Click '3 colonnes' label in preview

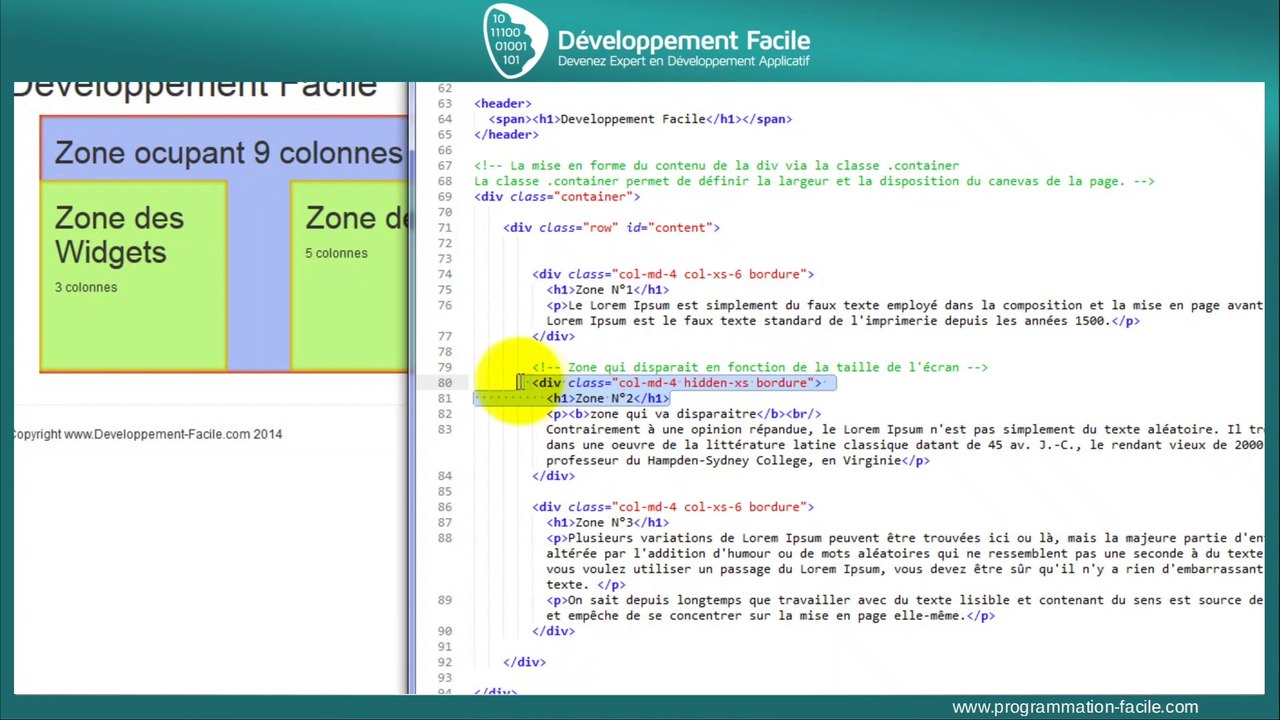click(x=86, y=287)
